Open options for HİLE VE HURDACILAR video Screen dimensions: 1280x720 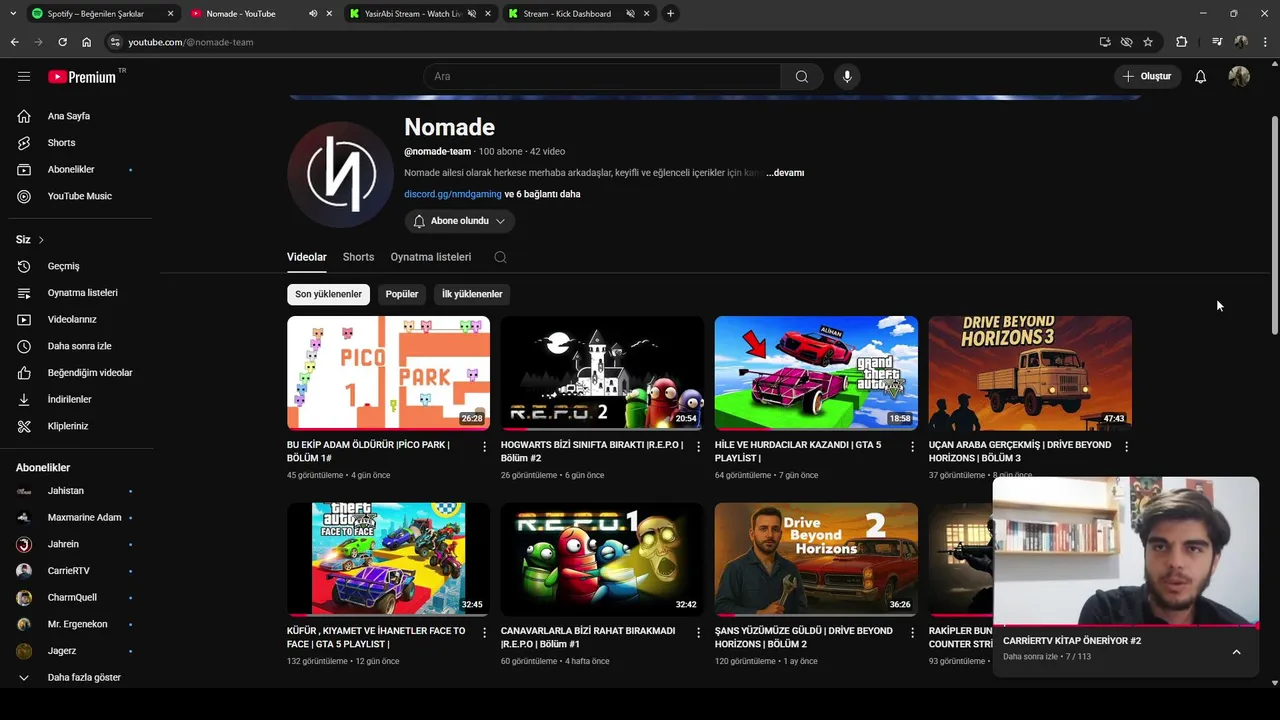click(912, 447)
